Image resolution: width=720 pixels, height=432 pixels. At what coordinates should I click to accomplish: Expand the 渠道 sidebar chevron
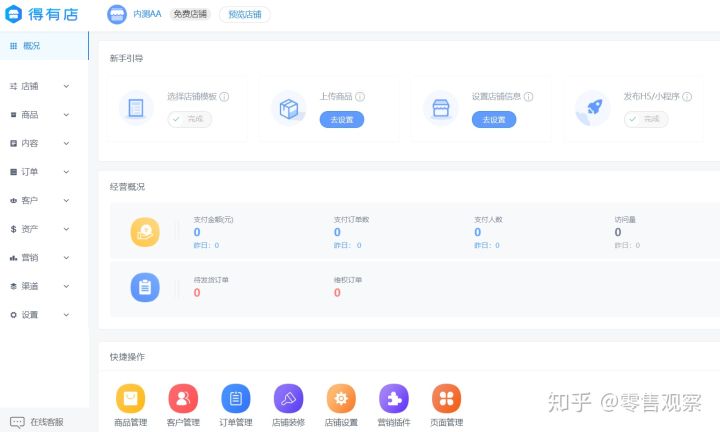66,286
